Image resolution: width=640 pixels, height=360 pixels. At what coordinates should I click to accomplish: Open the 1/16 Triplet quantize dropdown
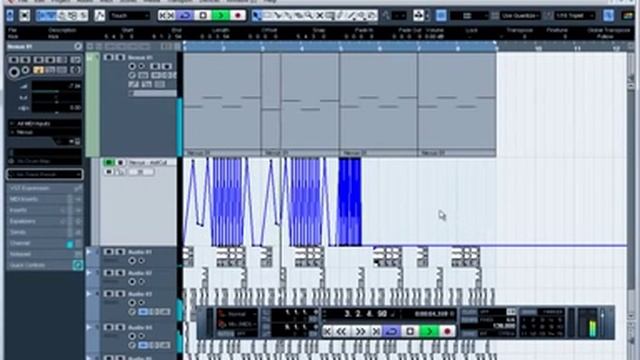click(575, 16)
